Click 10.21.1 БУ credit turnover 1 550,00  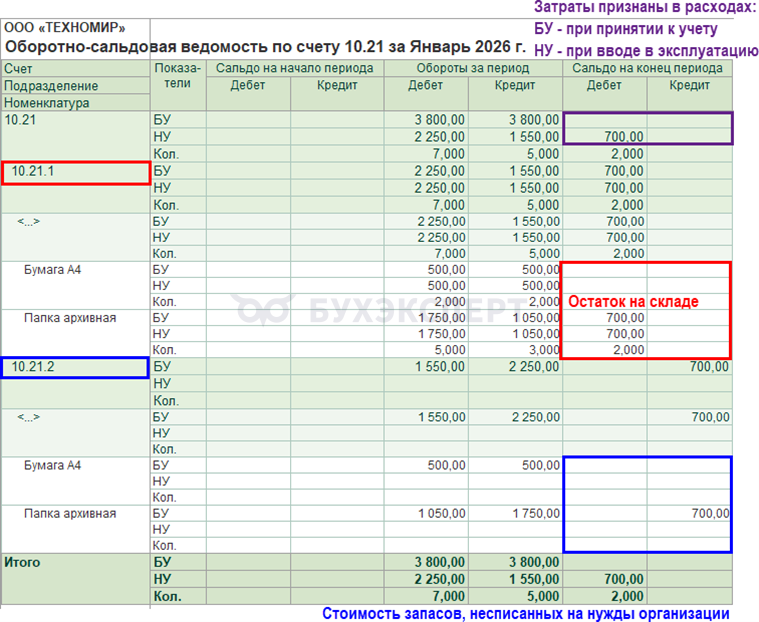tap(534, 171)
